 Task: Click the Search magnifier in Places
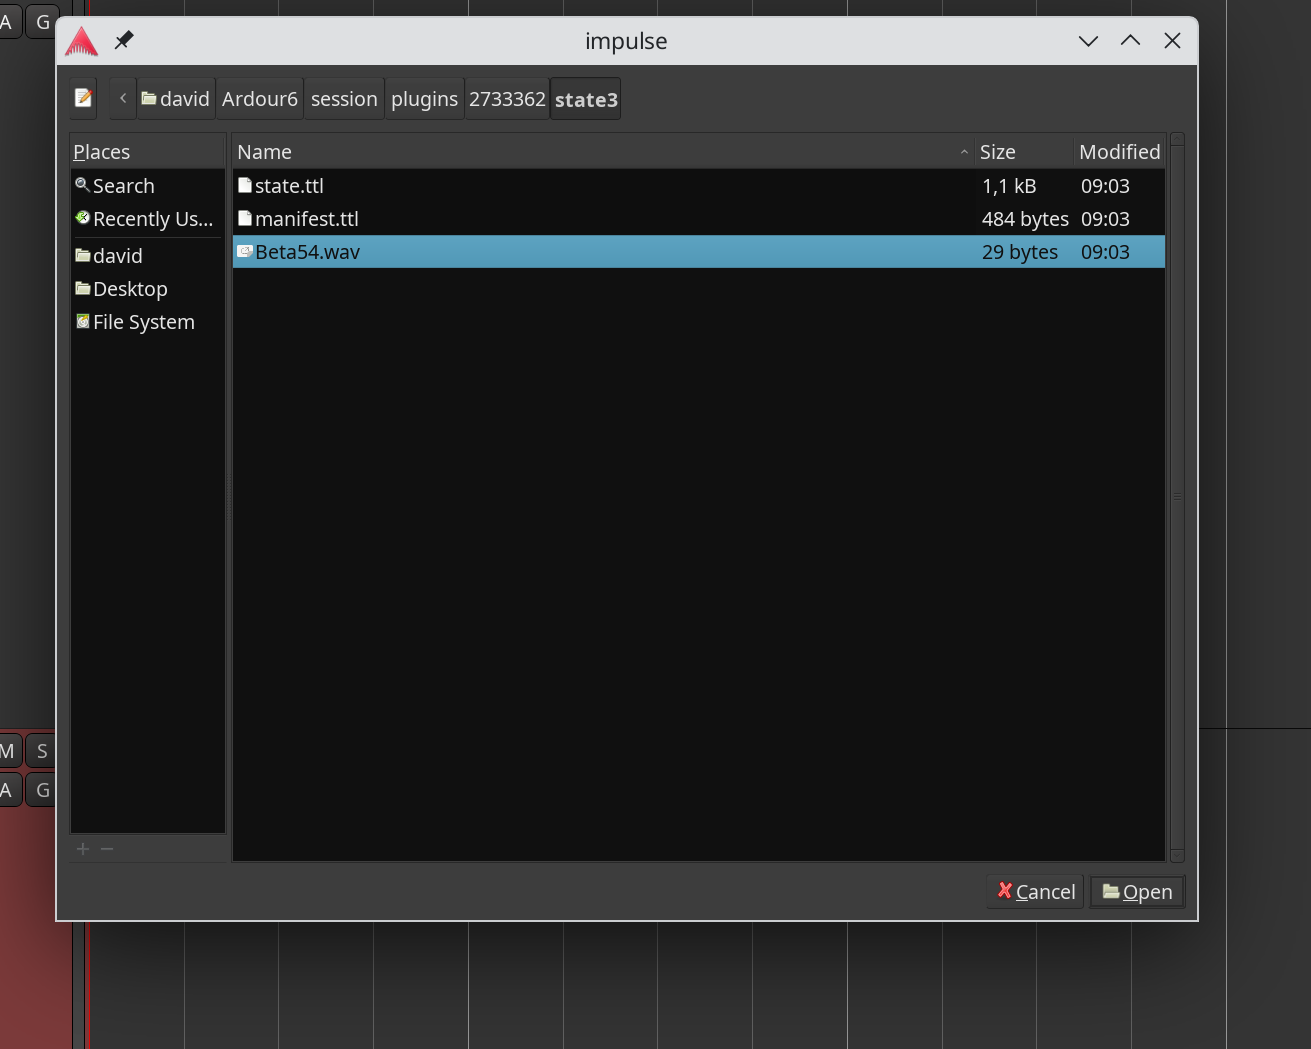83,185
